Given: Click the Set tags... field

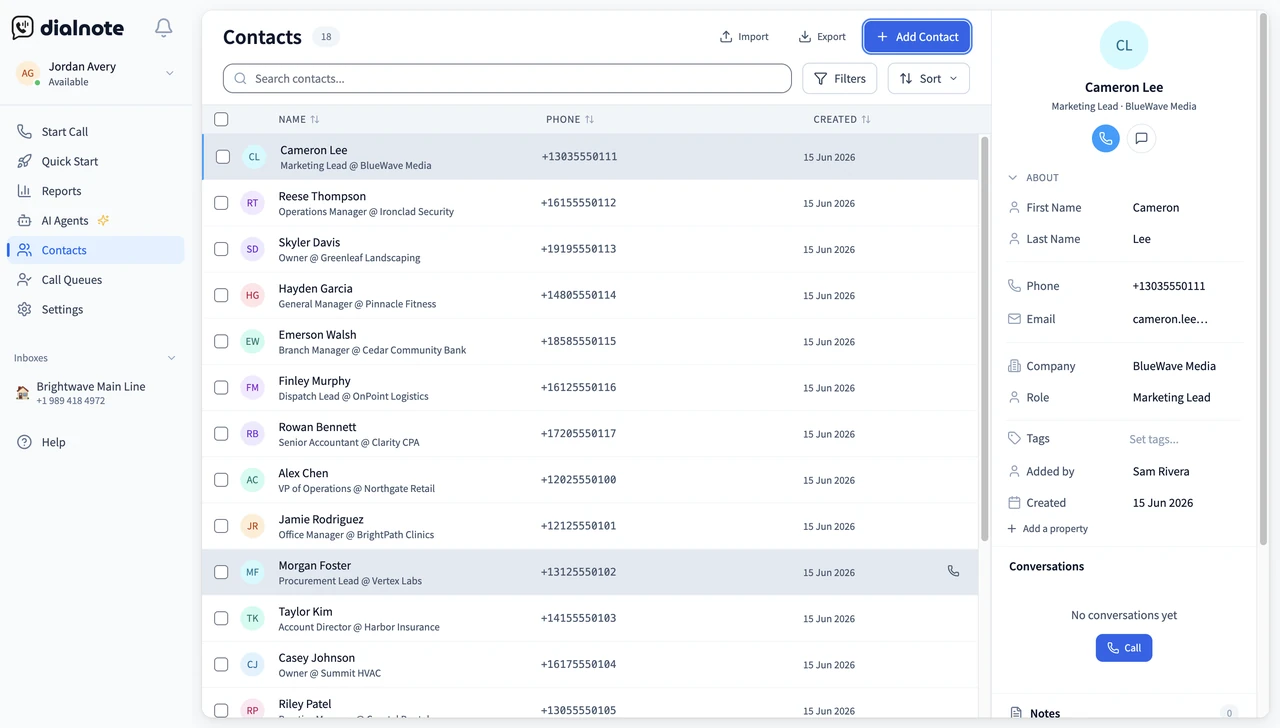Looking at the screenshot, I should (1154, 439).
